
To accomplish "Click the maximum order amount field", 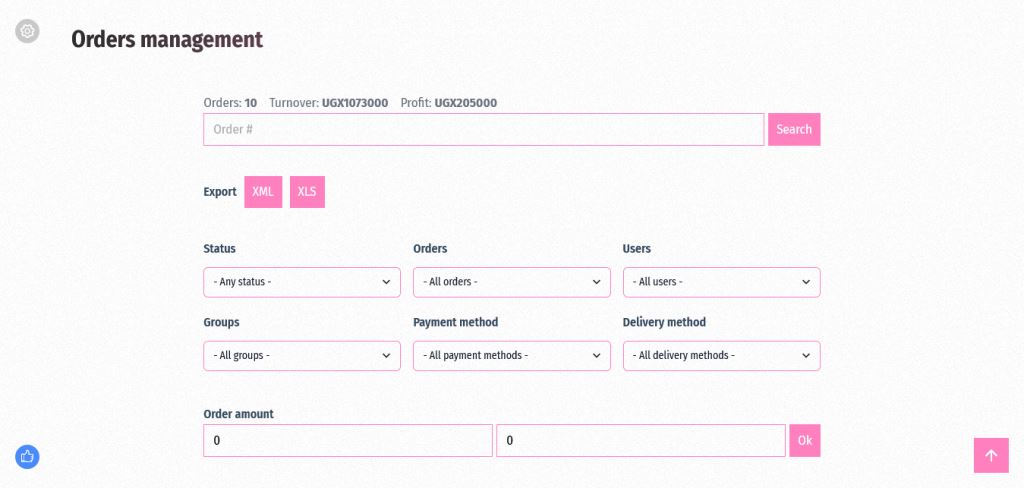I will [640, 441].
